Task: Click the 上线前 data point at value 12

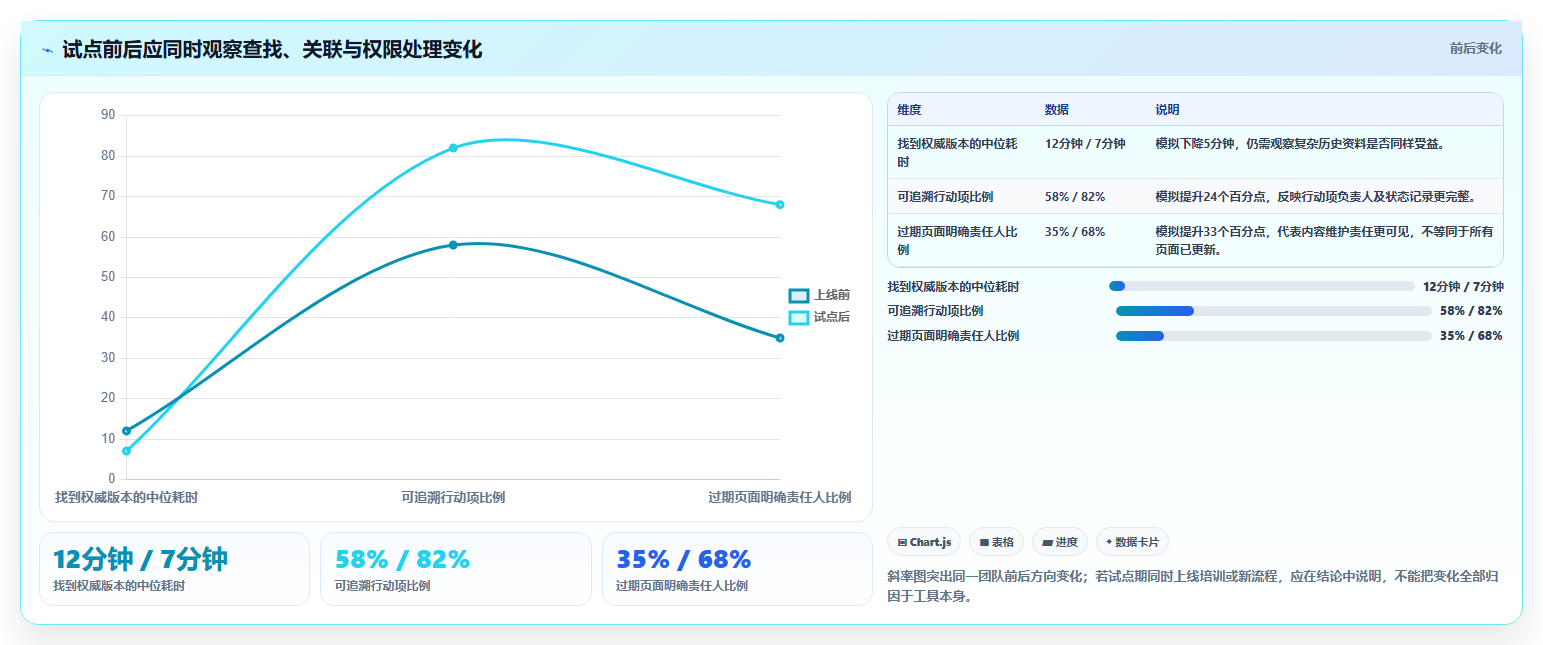Action: pyautogui.click(x=126, y=431)
